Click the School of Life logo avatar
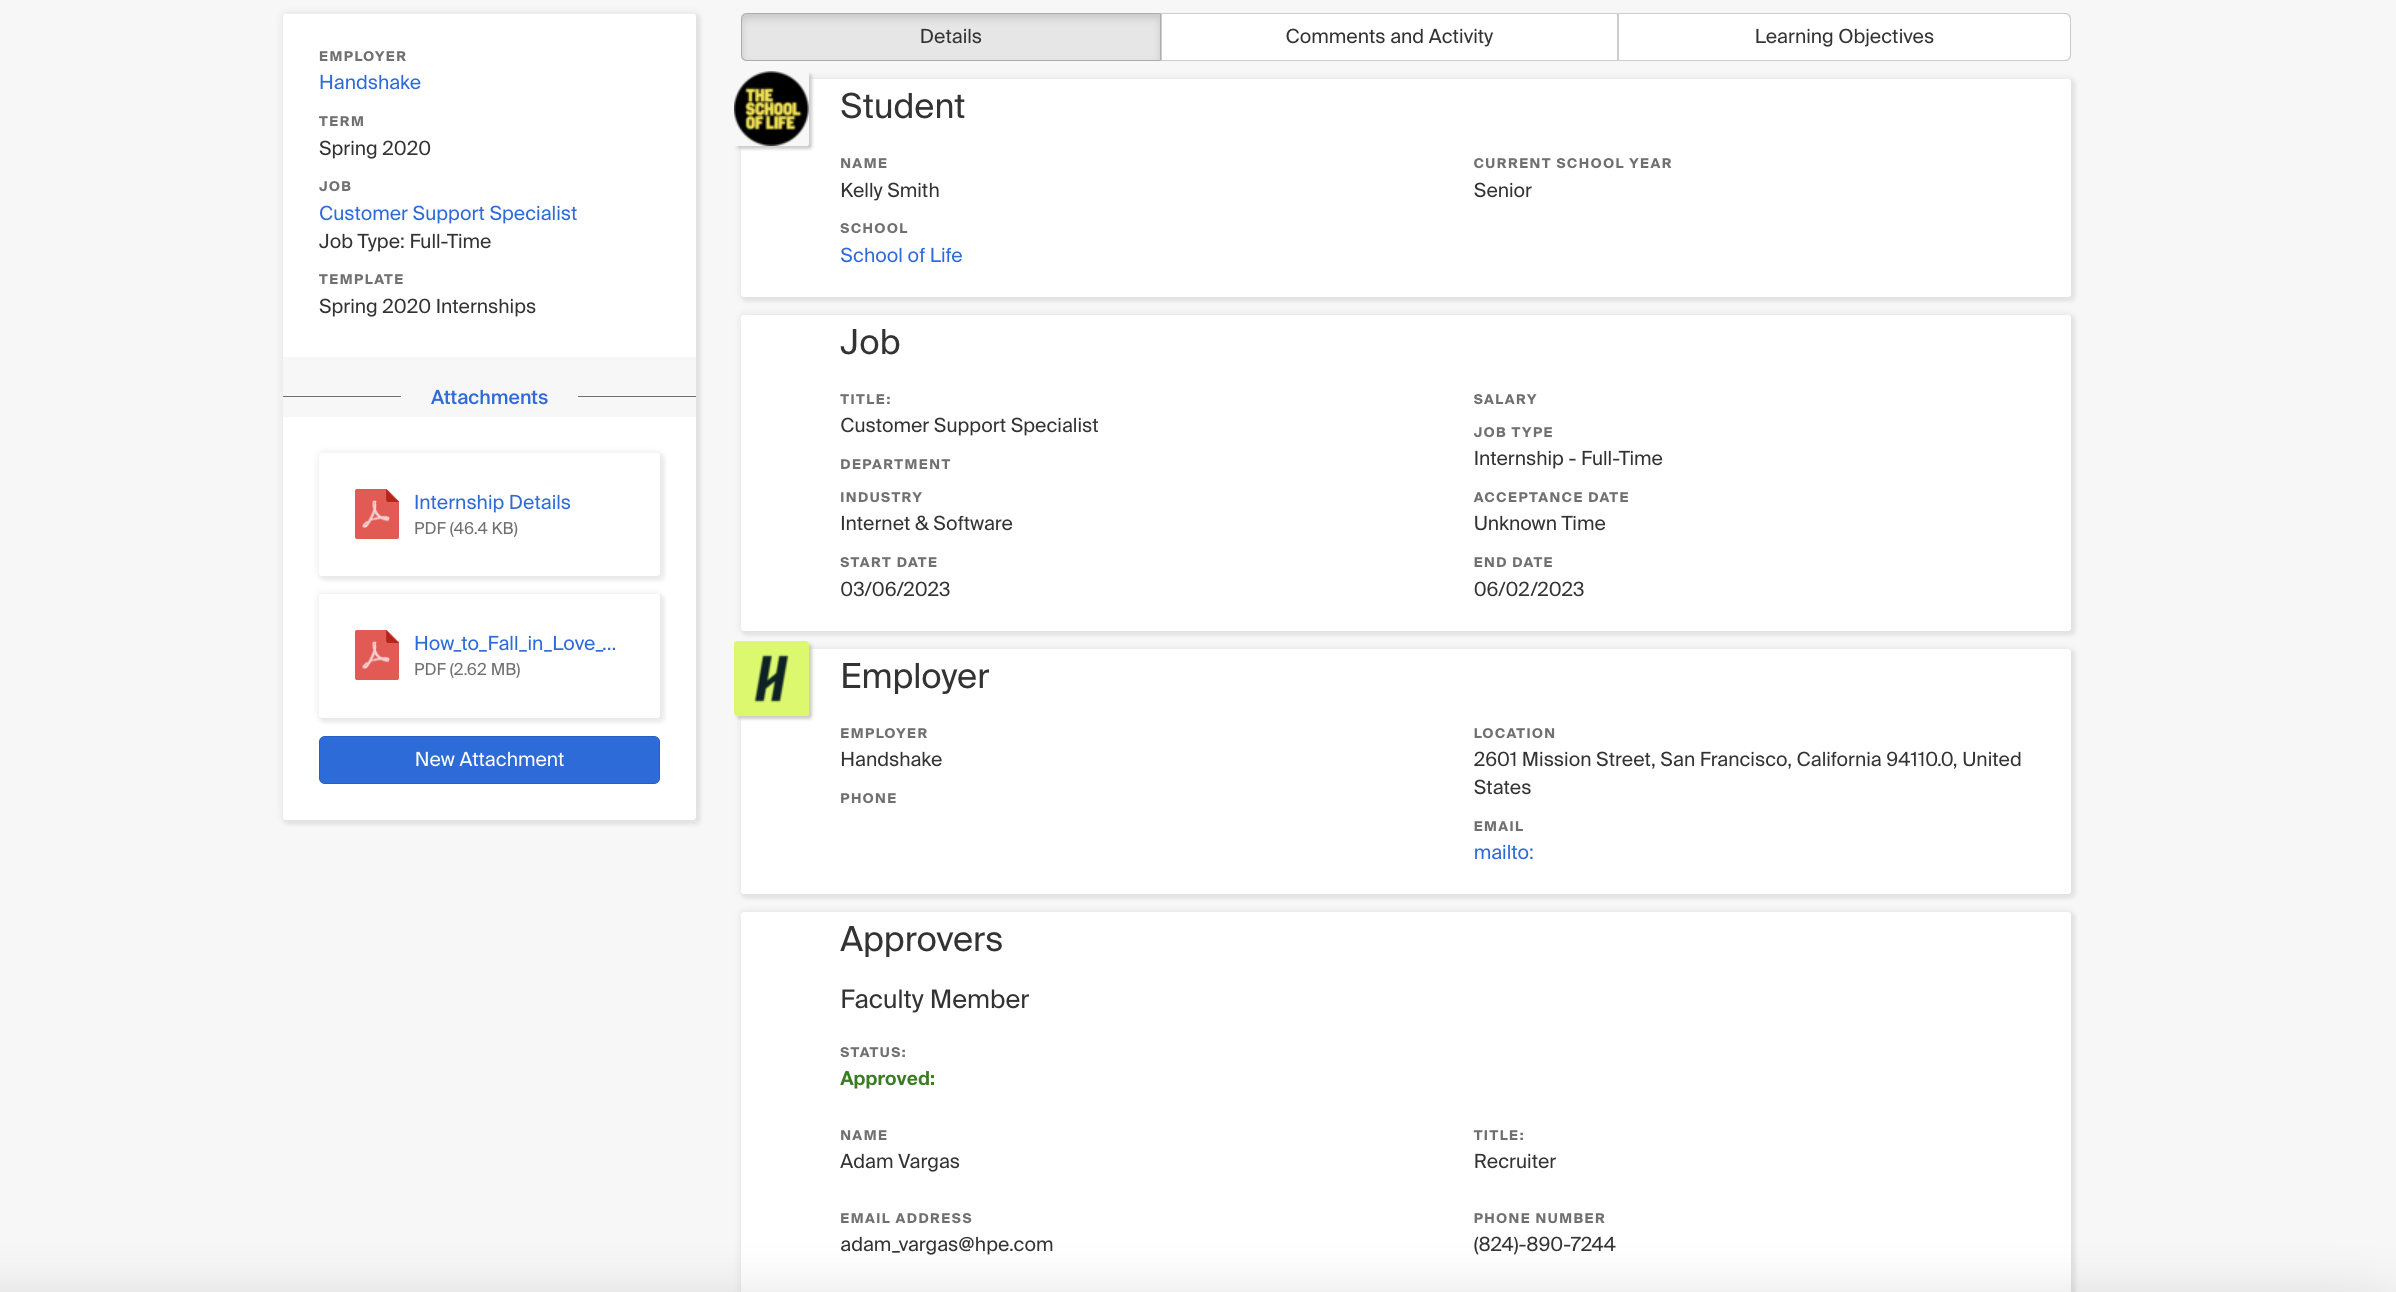 tap(771, 109)
